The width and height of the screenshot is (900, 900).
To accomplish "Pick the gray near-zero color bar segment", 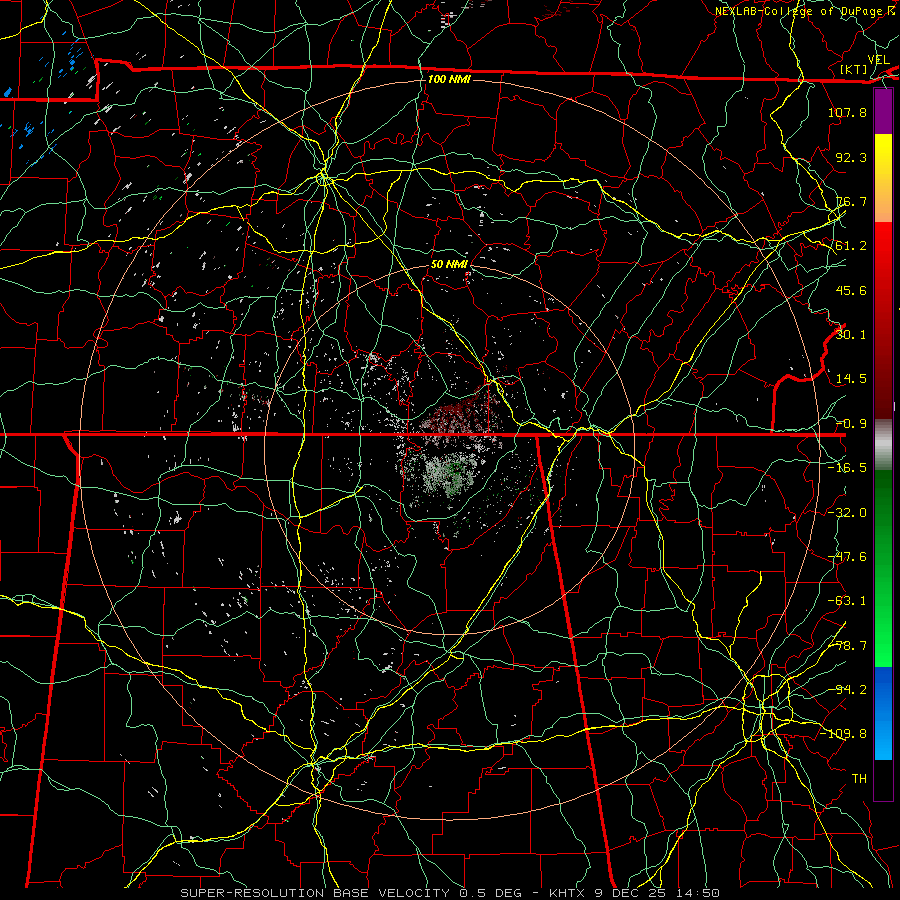I will tap(883, 445).
